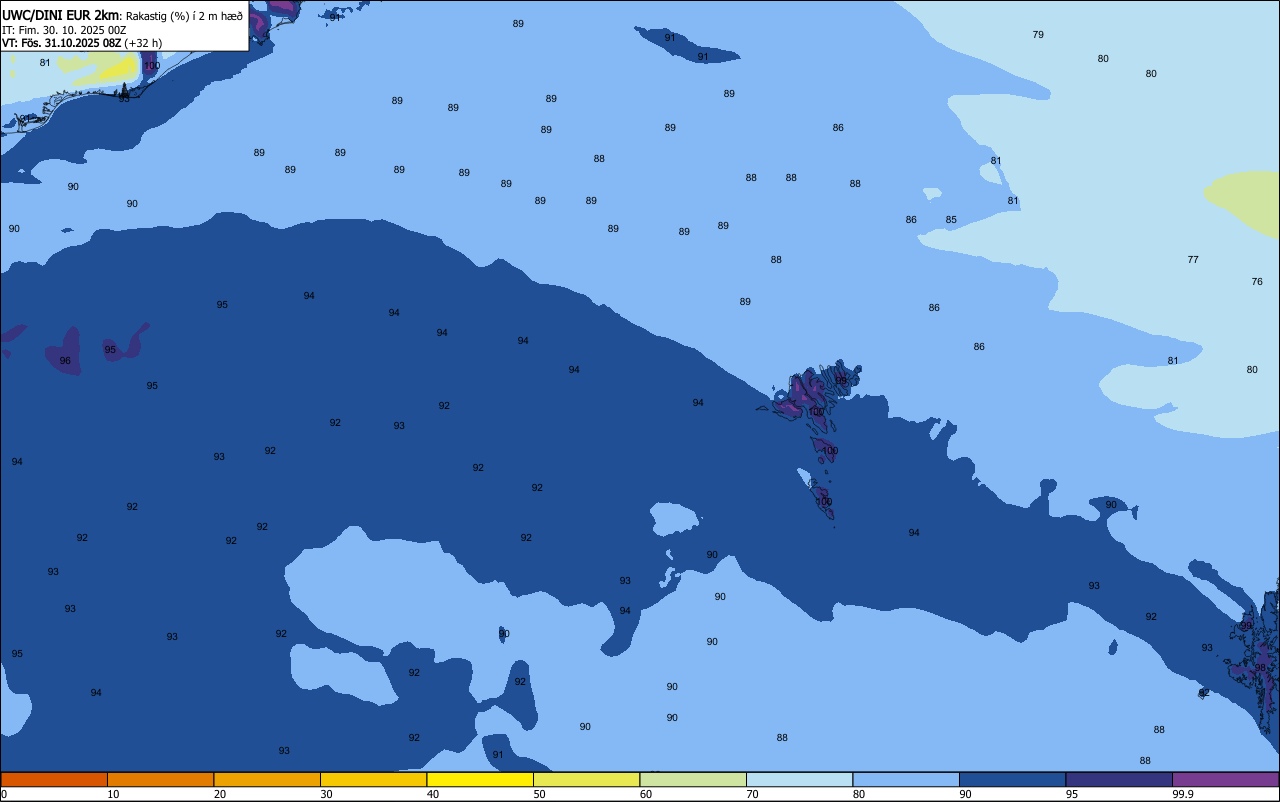Screen dimensions: 1280x802
Task: Click the 0 tick label on color scale
Action: (x=4, y=794)
